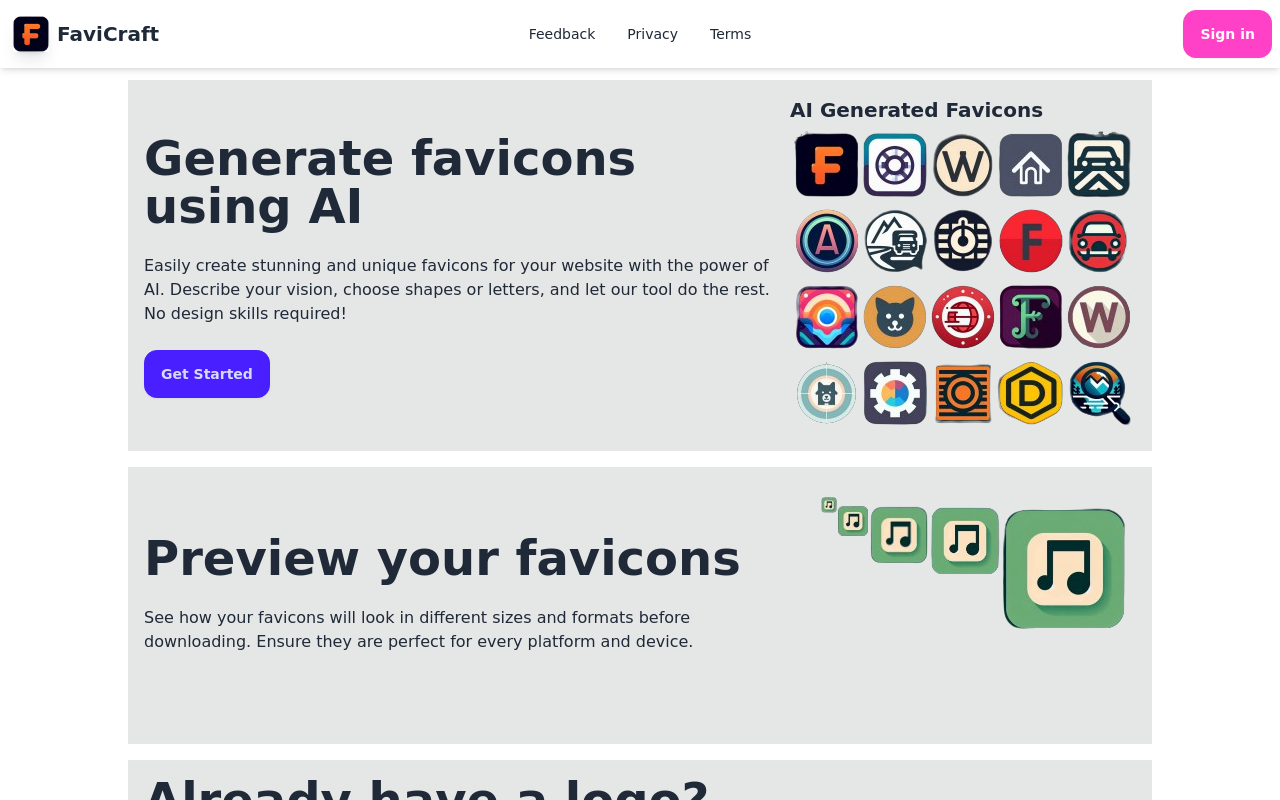Click the "AI Generated Favicons" heading
The width and height of the screenshot is (1280, 800).
[x=916, y=110]
